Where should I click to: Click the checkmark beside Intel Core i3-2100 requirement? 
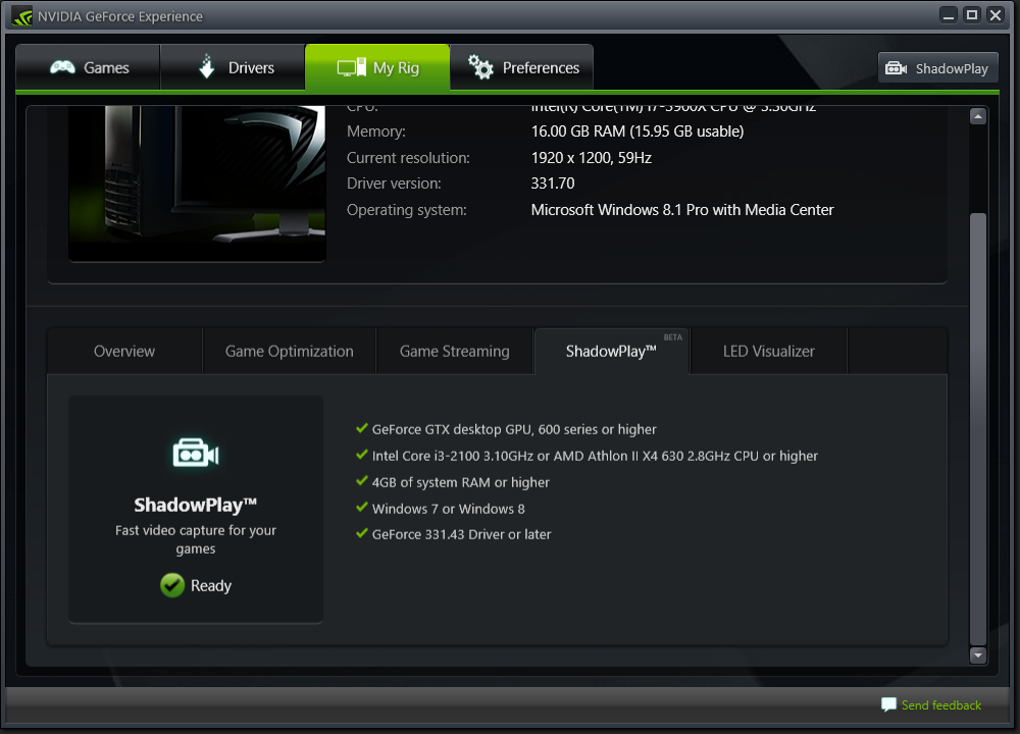click(362, 455)
